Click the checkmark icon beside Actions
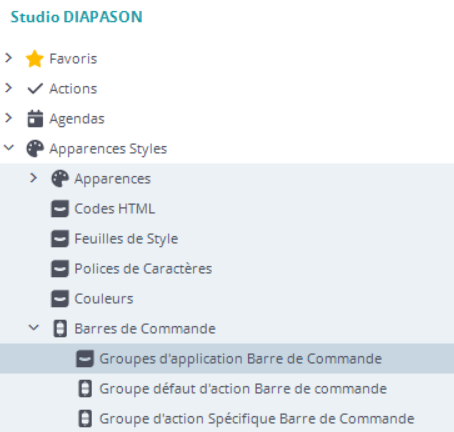The image size is (454, 432). click(35, 89)
